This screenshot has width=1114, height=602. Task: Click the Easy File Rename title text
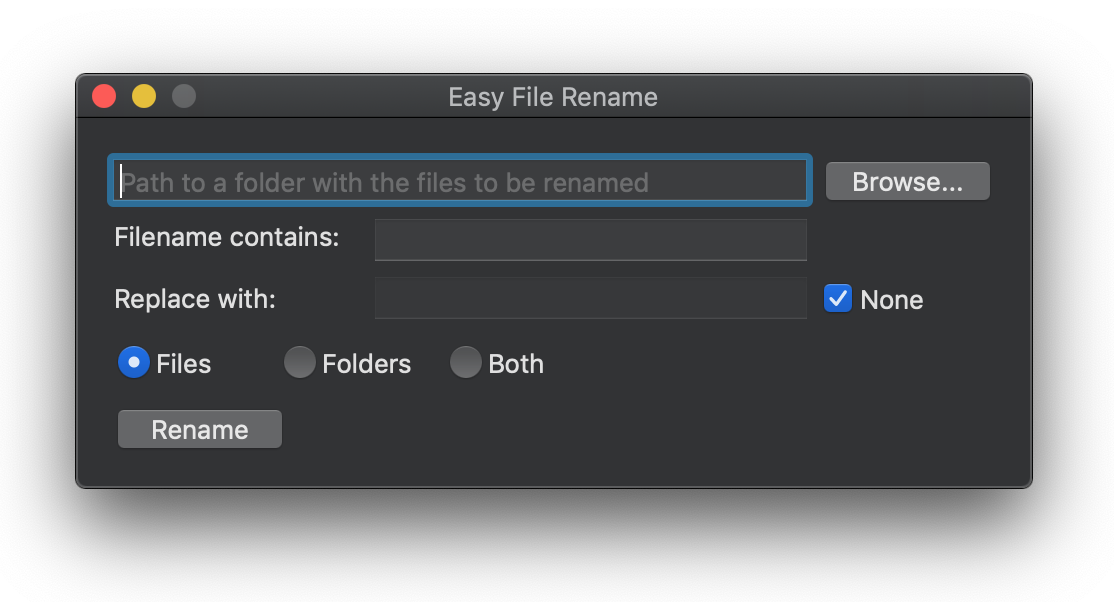553,97
